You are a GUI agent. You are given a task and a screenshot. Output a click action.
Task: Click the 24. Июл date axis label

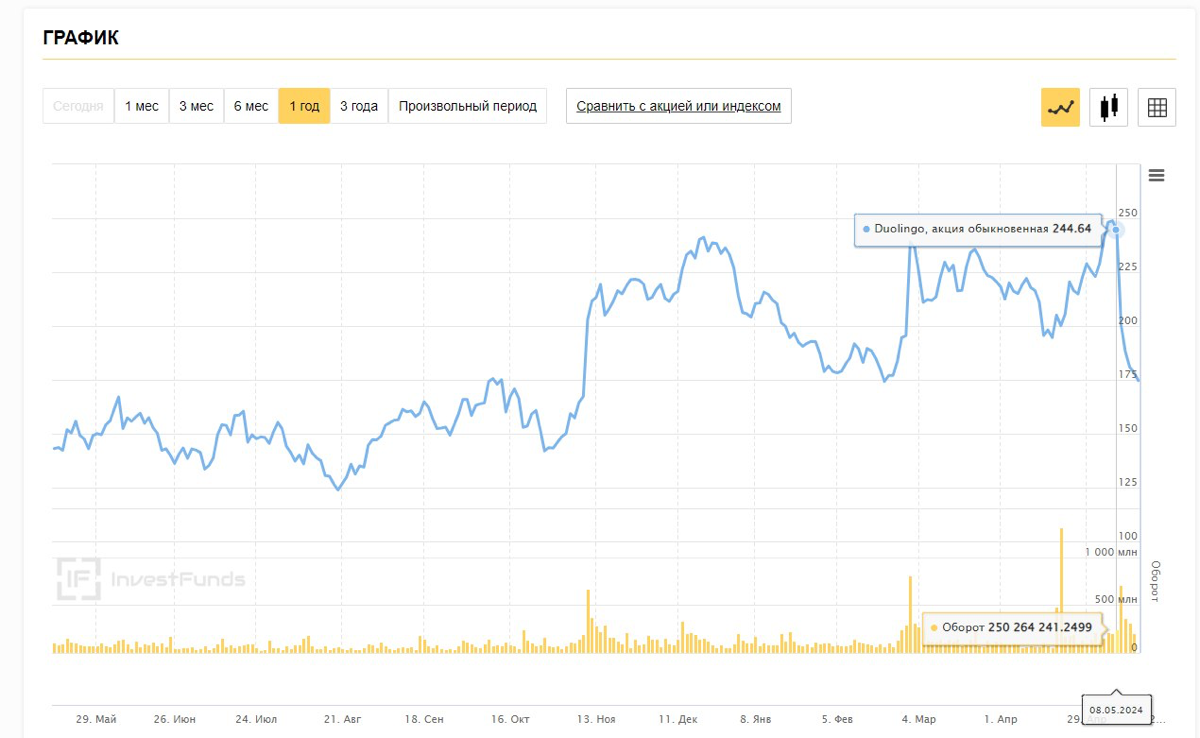[x=256, y=719]
